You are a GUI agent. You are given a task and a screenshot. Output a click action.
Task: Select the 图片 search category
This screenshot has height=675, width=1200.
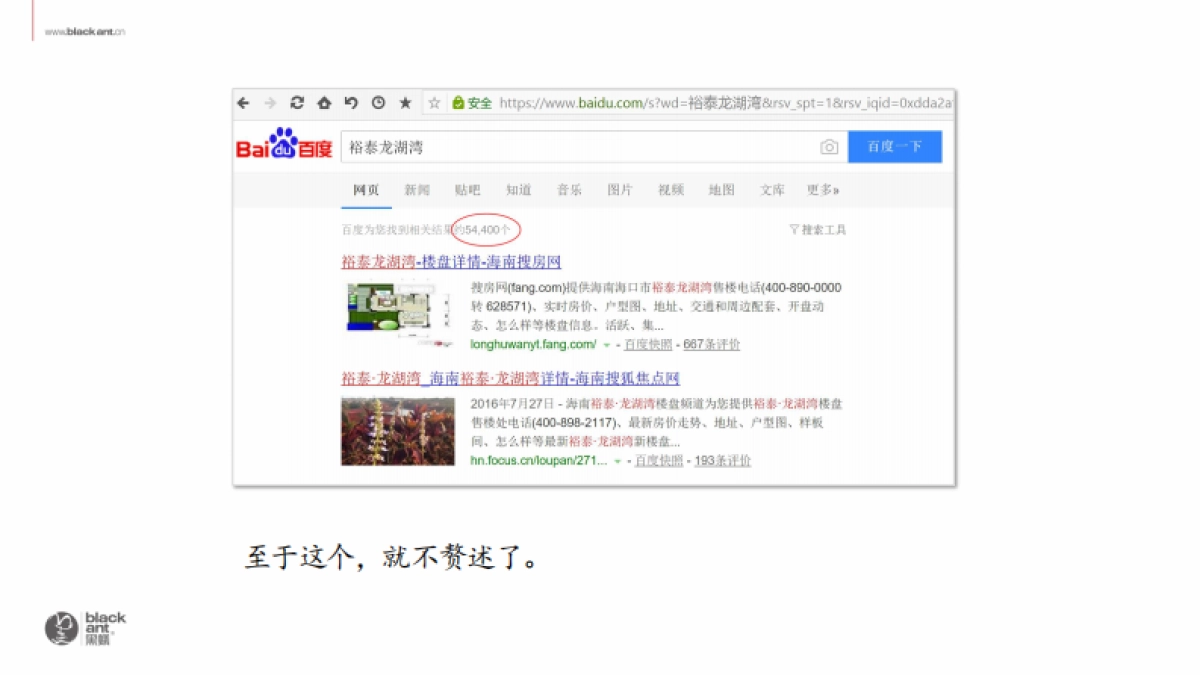[620, 190]
